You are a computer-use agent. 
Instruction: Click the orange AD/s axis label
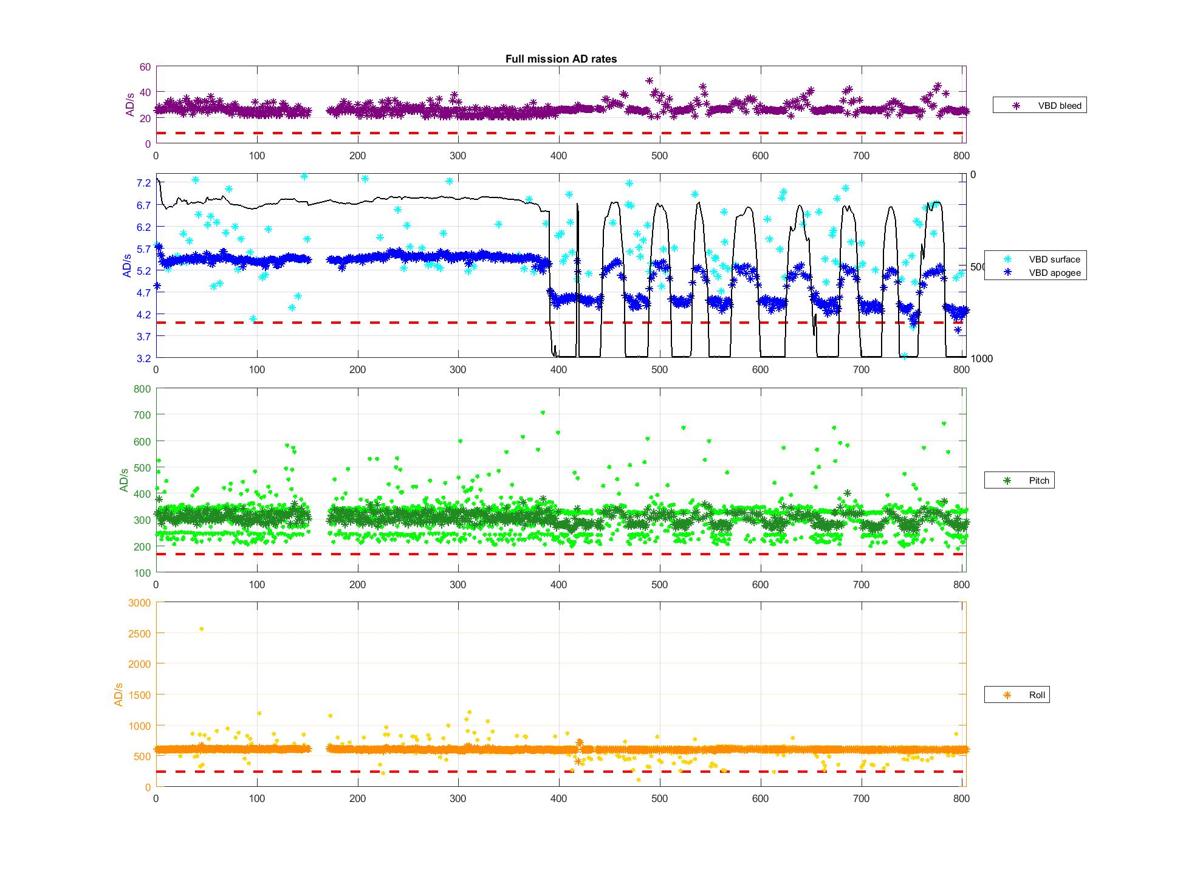pyautogui.click(x=118, y=694)
